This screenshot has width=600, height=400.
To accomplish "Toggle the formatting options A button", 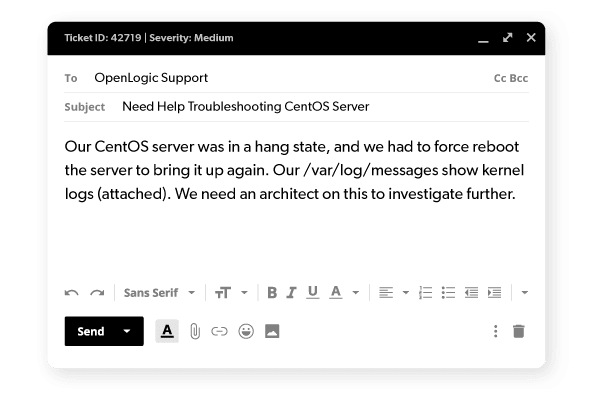I will pos(167,331).
